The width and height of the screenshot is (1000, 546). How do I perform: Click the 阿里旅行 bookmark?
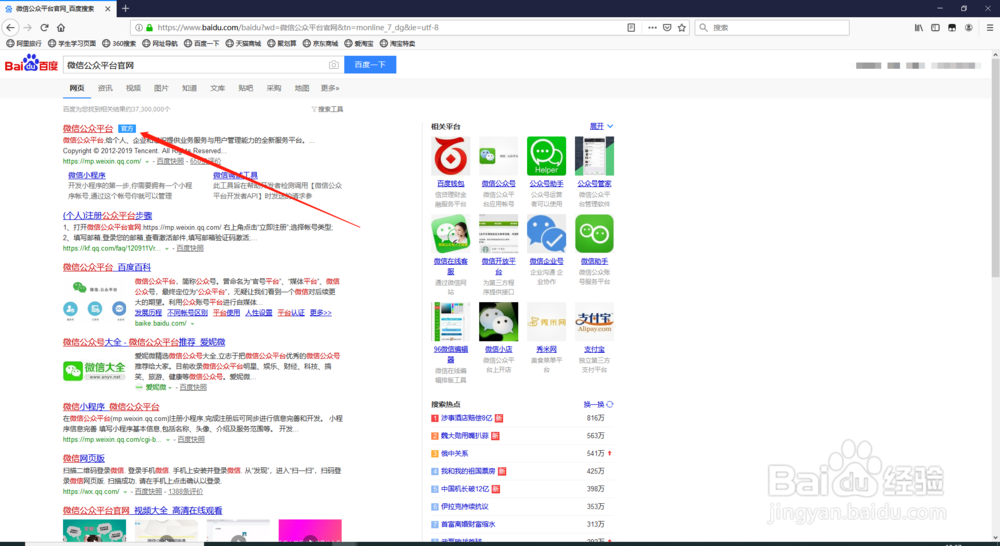click(24, 43)
